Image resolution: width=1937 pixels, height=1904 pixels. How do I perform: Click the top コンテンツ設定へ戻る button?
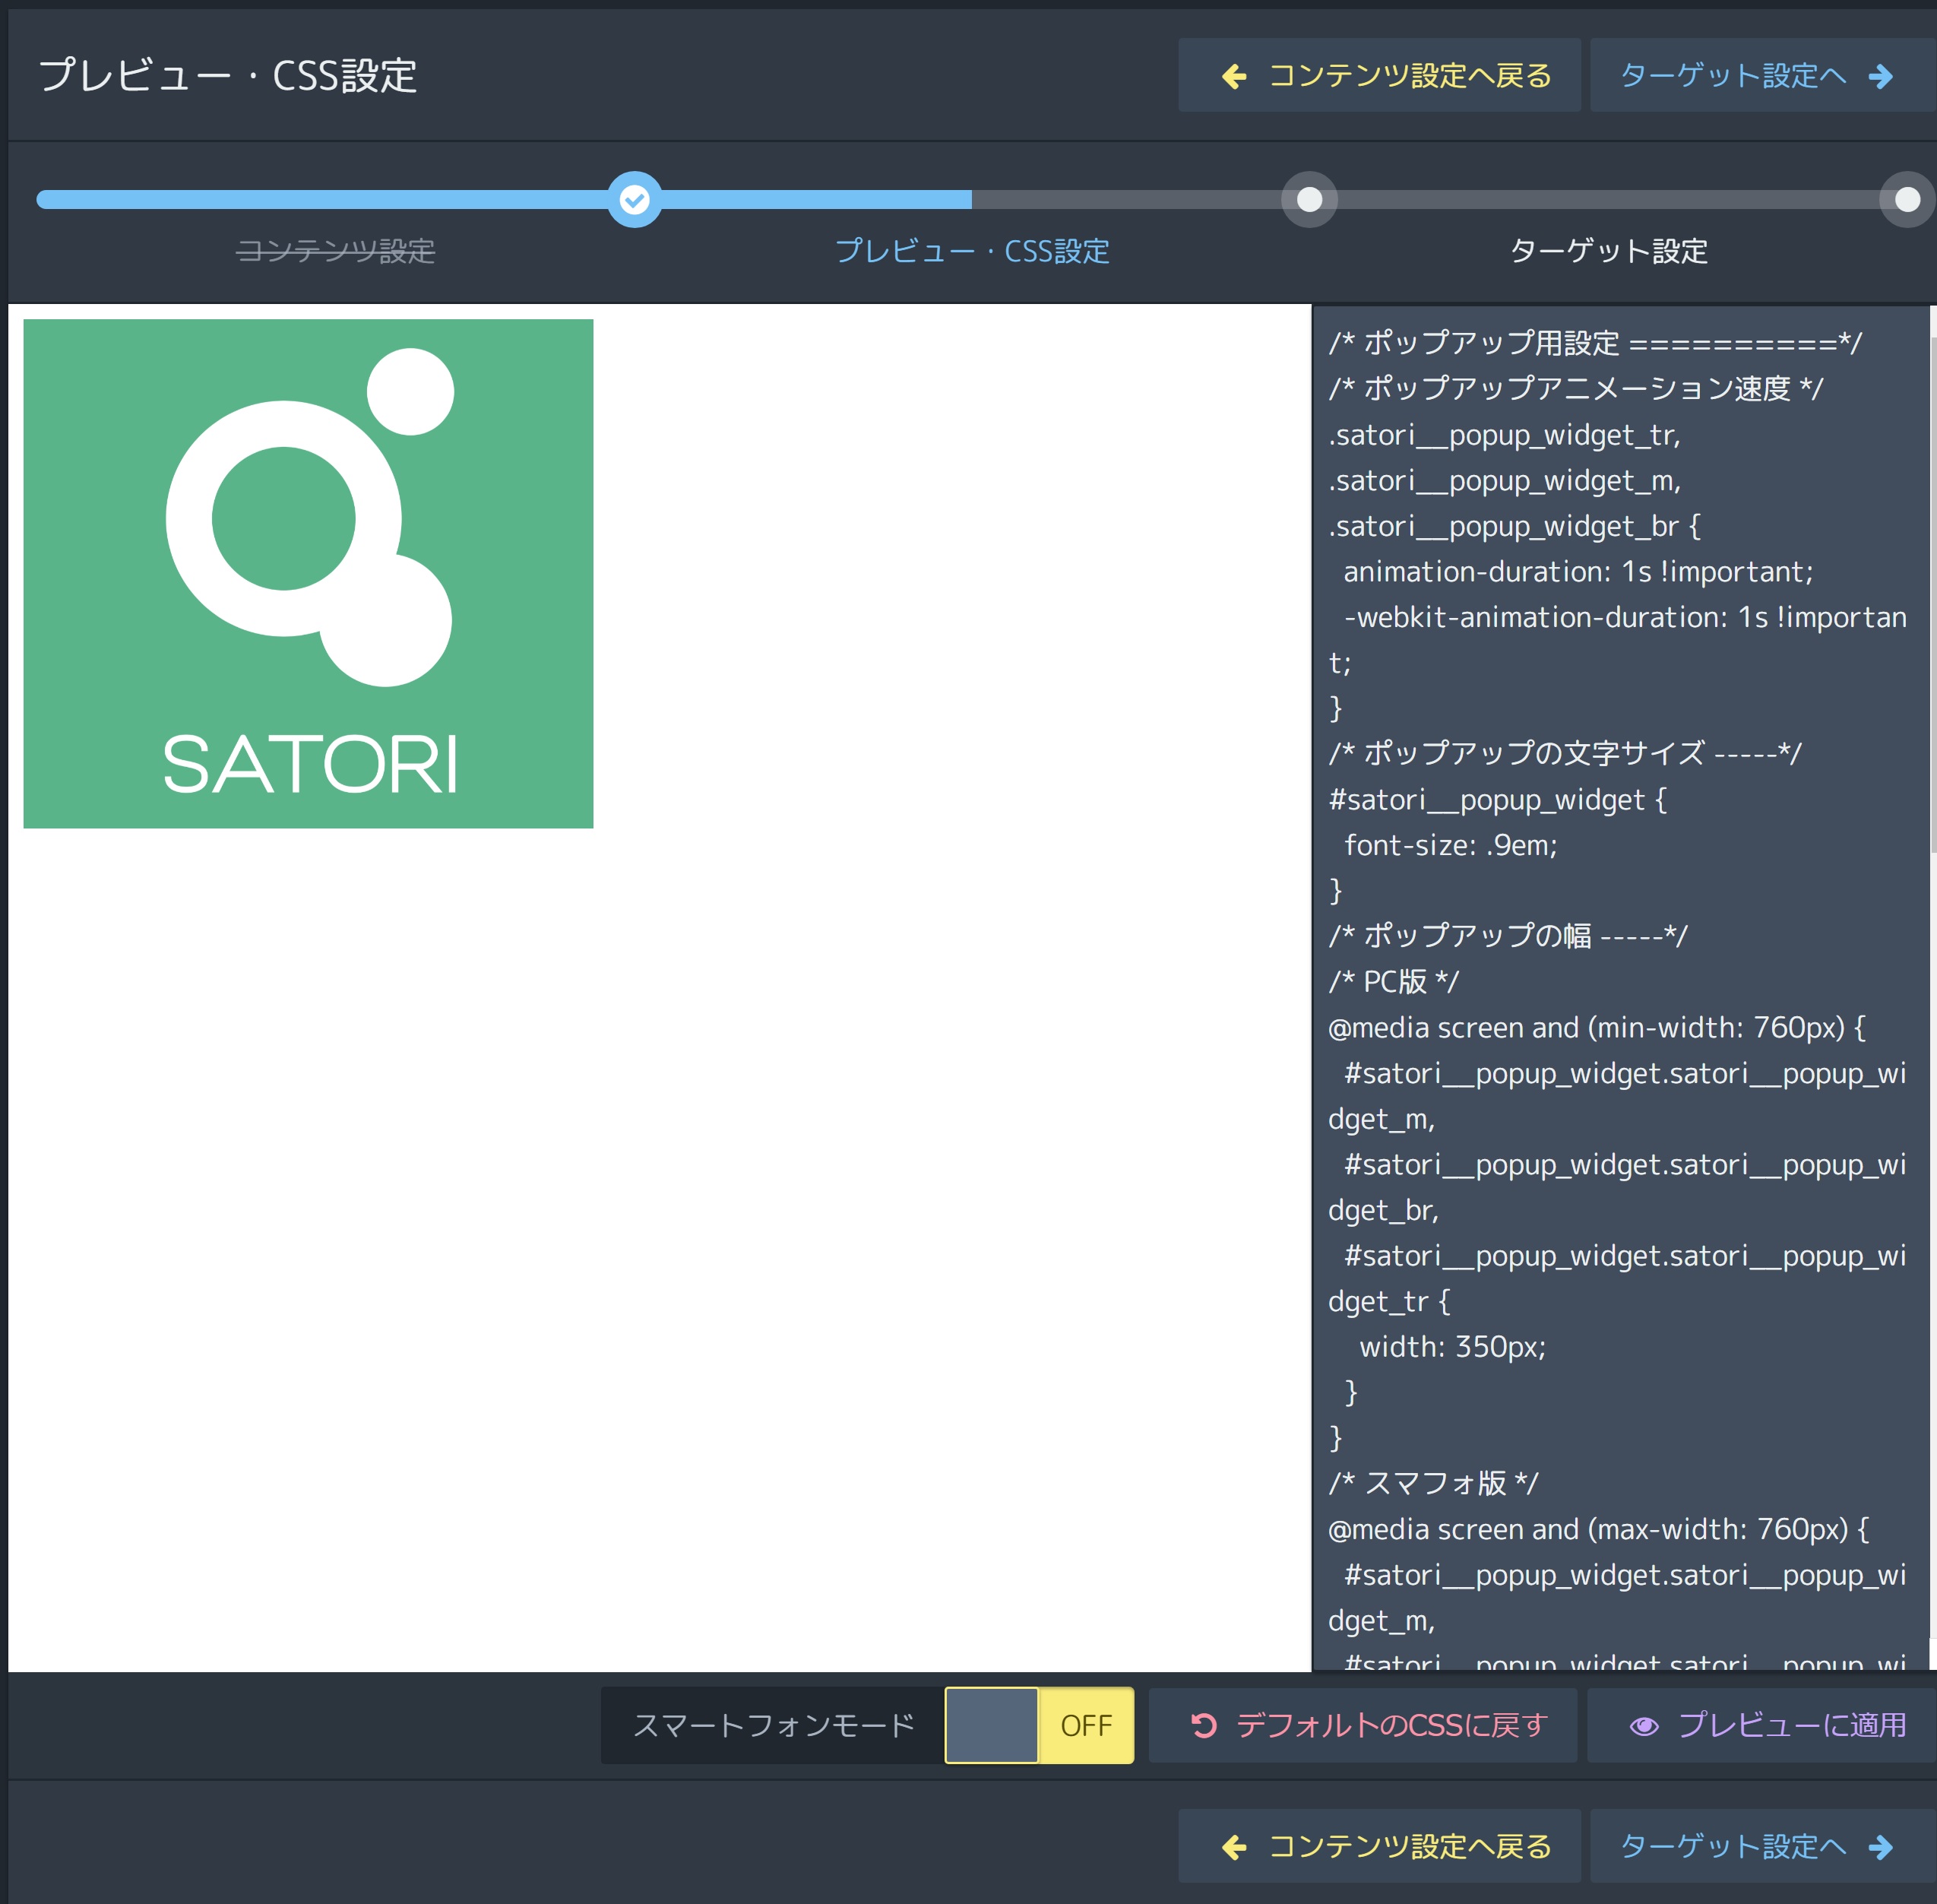tap(1379, 75)
